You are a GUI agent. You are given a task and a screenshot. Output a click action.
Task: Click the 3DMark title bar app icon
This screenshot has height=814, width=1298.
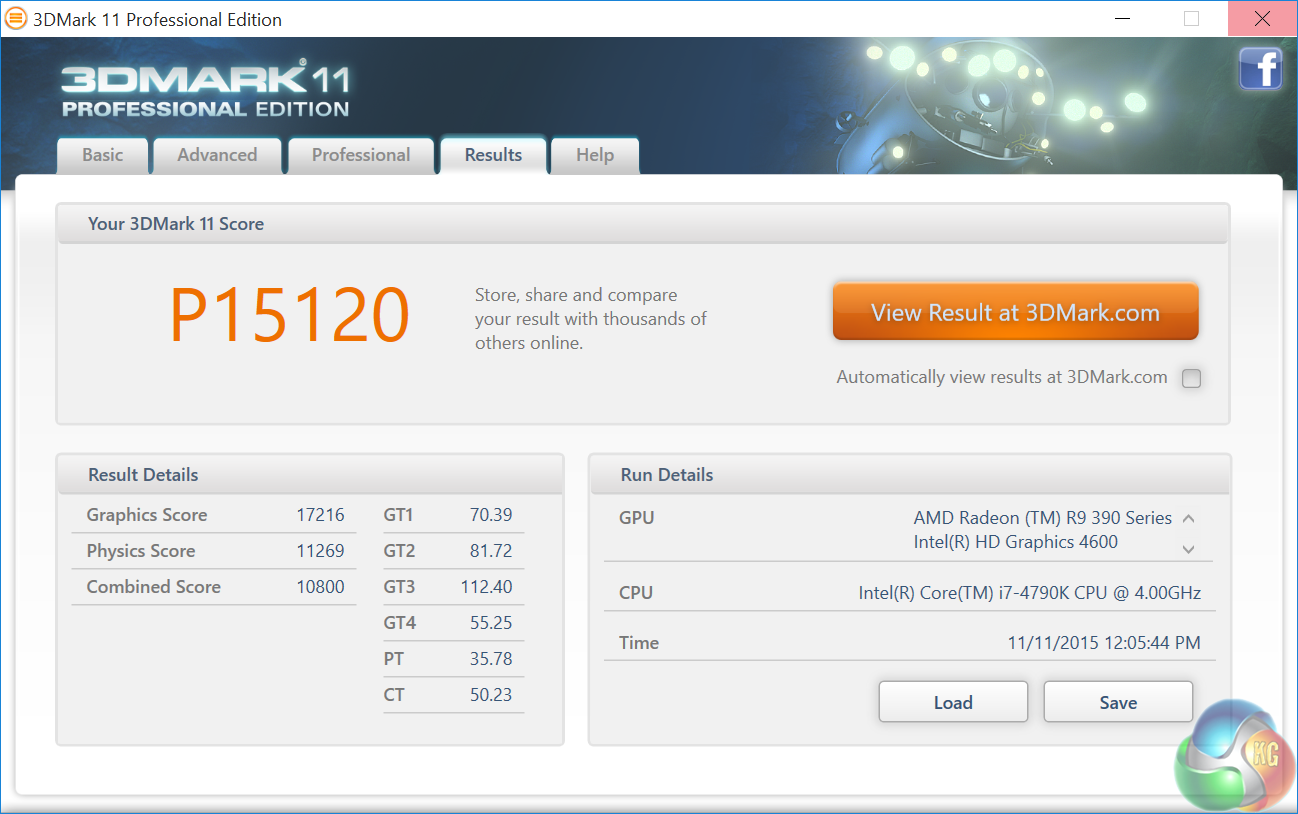click(x=16, y=19)
